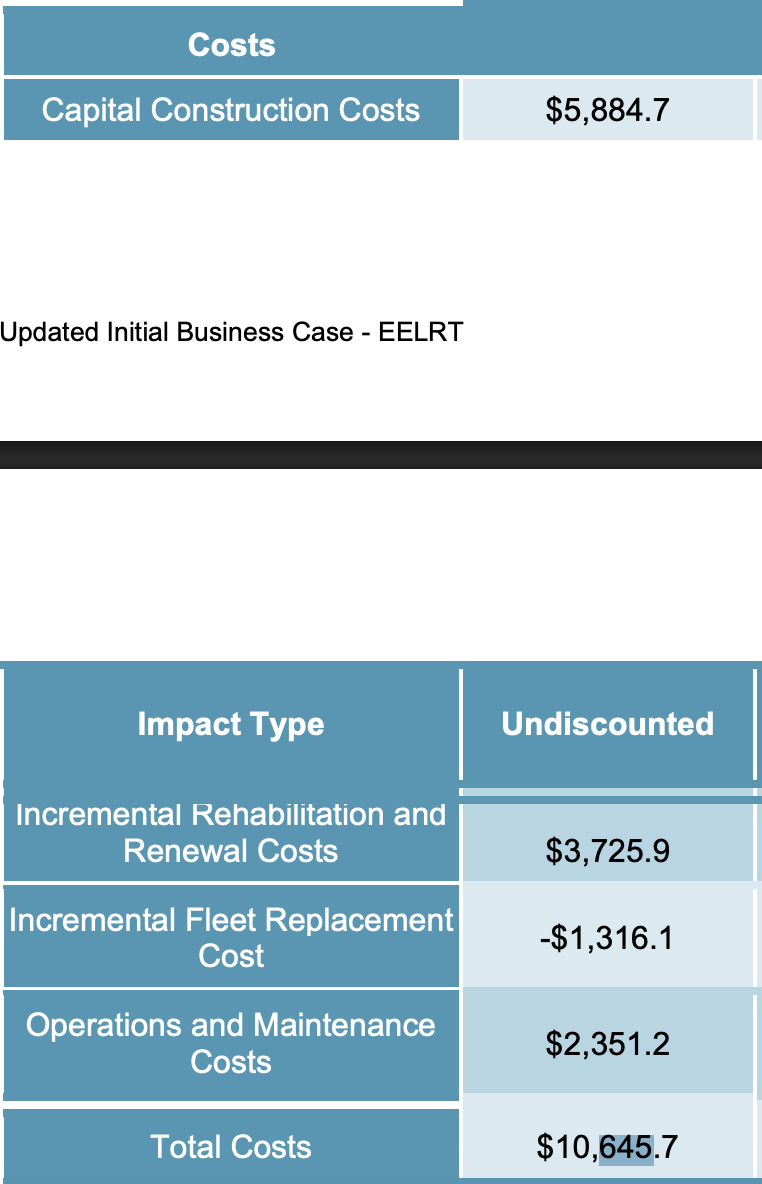The image size is (762, 1184).
Task: Click the $2,351.2 value cell
Action: [607, 1045]
